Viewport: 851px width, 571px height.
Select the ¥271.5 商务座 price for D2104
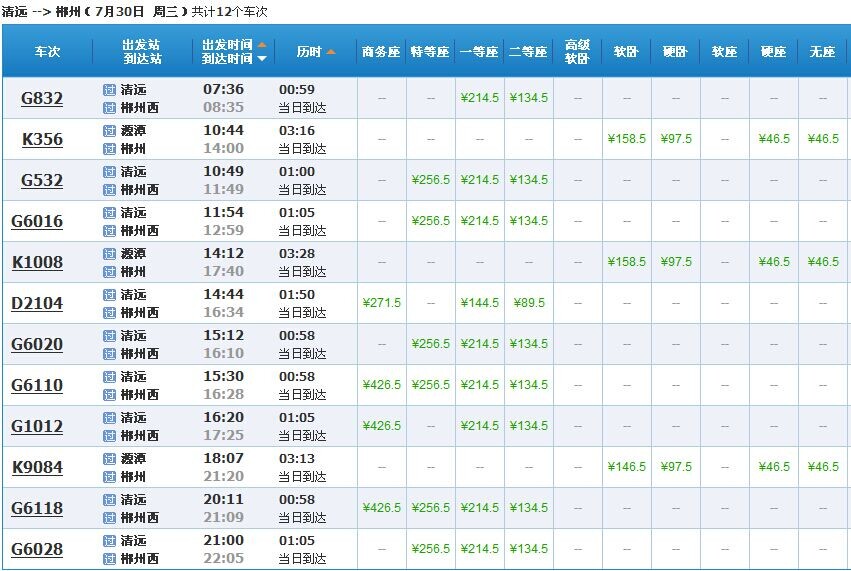[x=382, y=303]
